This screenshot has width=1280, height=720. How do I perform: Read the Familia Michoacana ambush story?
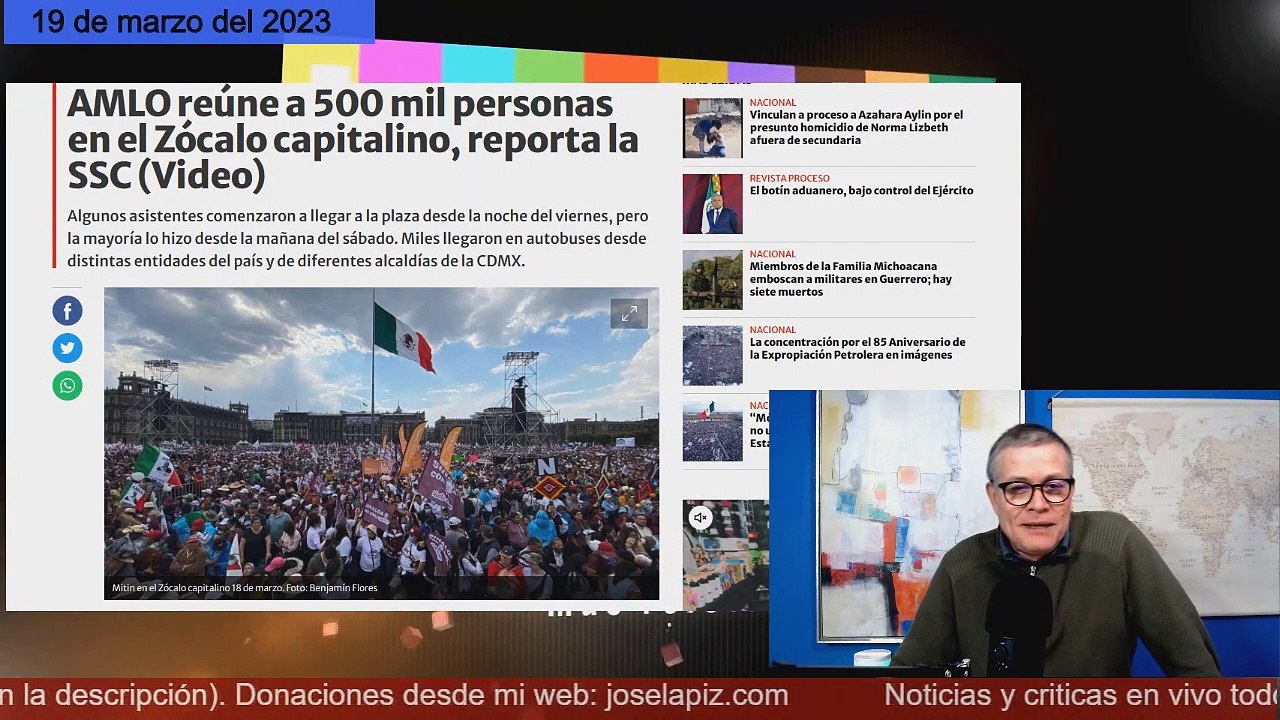[x=851, y=279]
